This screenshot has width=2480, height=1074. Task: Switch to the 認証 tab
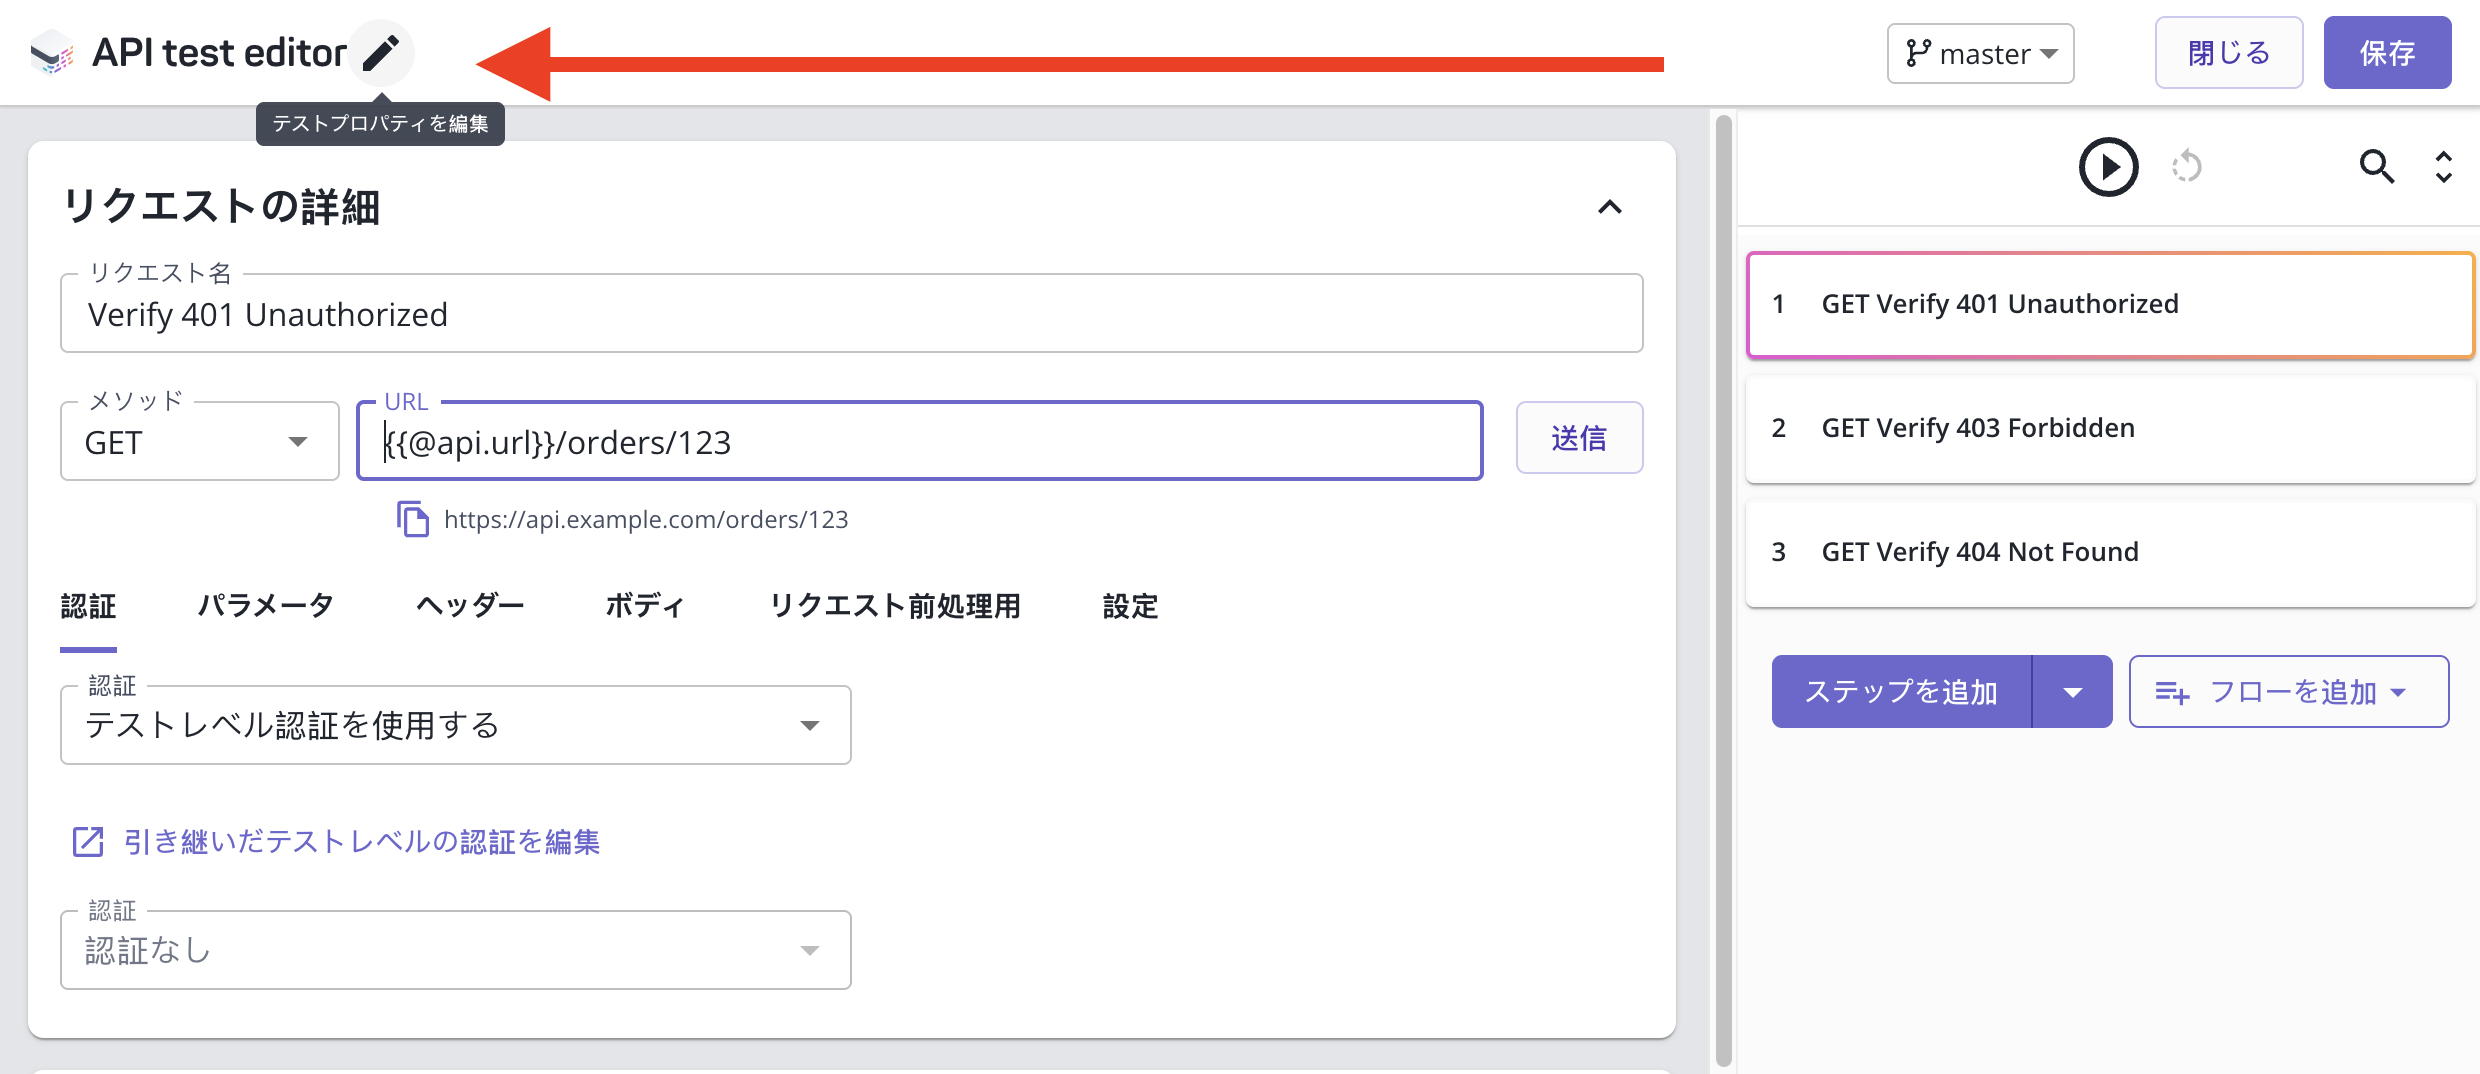(88, 606)
